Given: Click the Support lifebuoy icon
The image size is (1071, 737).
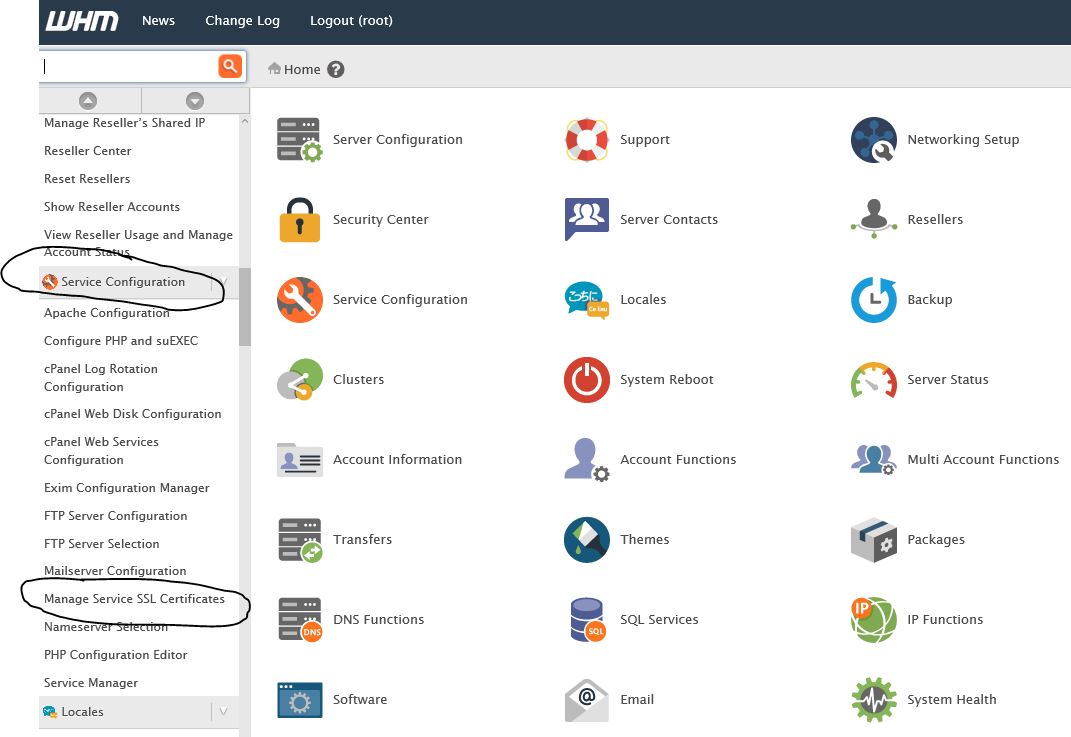Looking at the screenshot, I should coord(586,140).
